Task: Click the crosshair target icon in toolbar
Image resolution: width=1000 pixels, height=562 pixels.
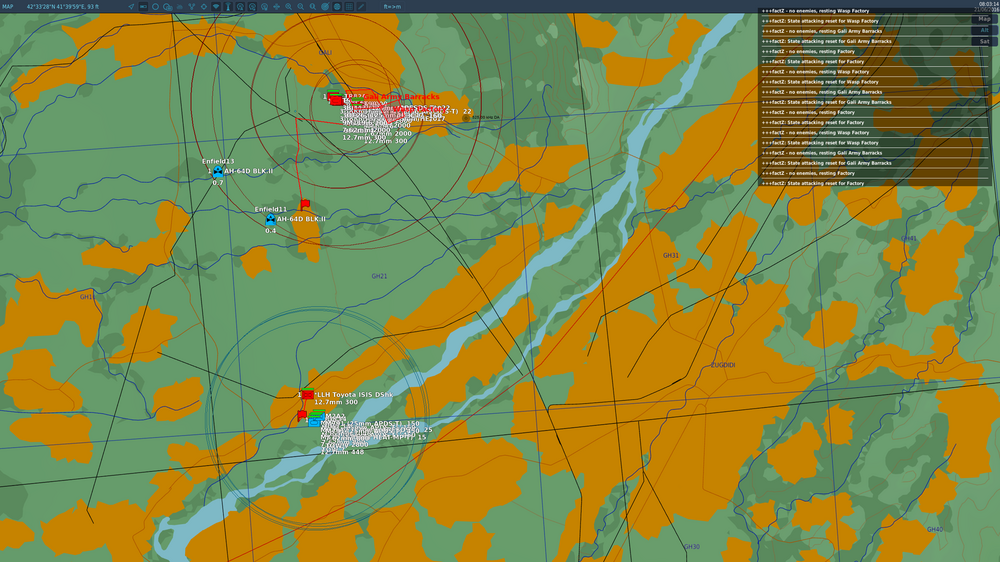Action: click(x=204, y=6)
